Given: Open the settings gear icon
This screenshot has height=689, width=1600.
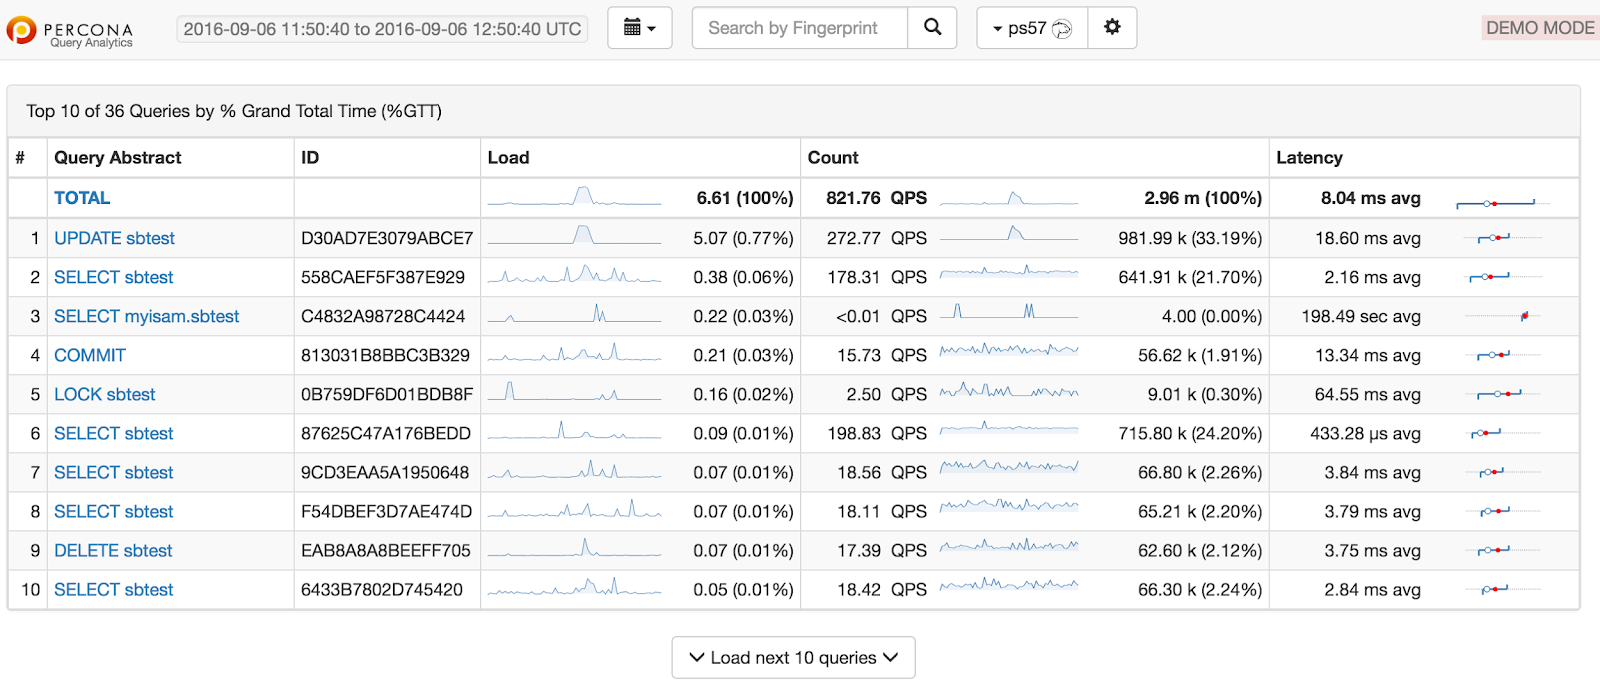Looking at the screenshot, I should pyautogui.click(x=1112, y=28).
